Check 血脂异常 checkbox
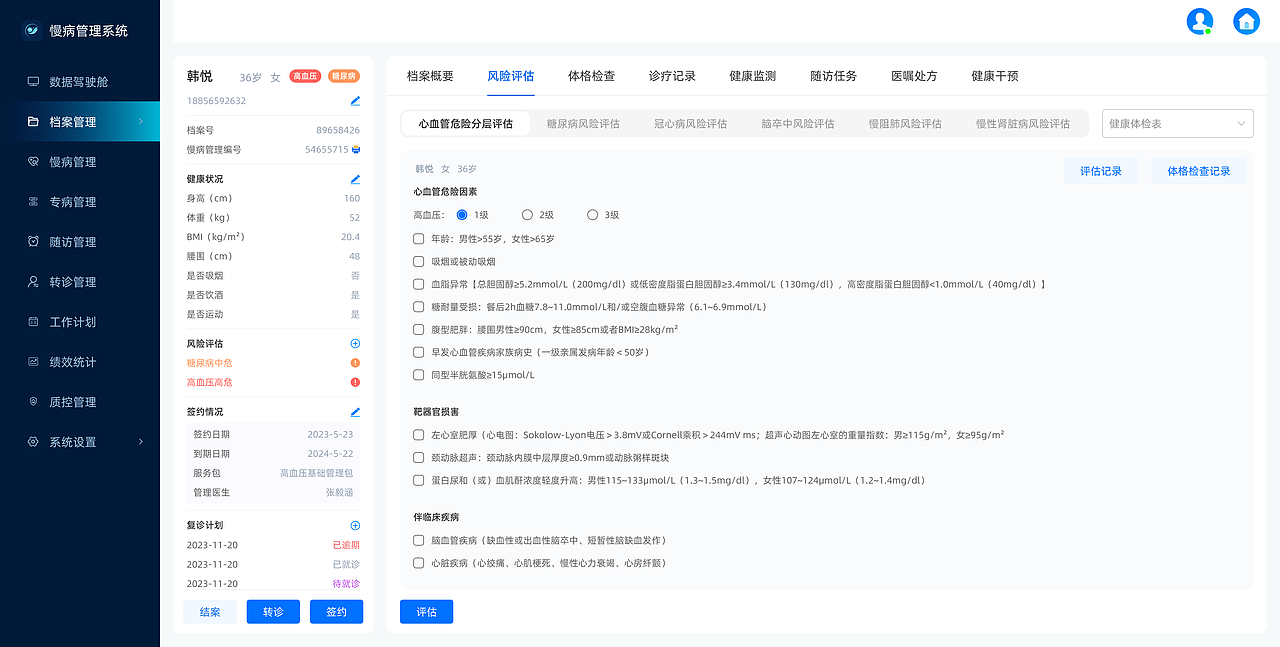This screenshot has width=1280, height=647. [x=419, y=285]
